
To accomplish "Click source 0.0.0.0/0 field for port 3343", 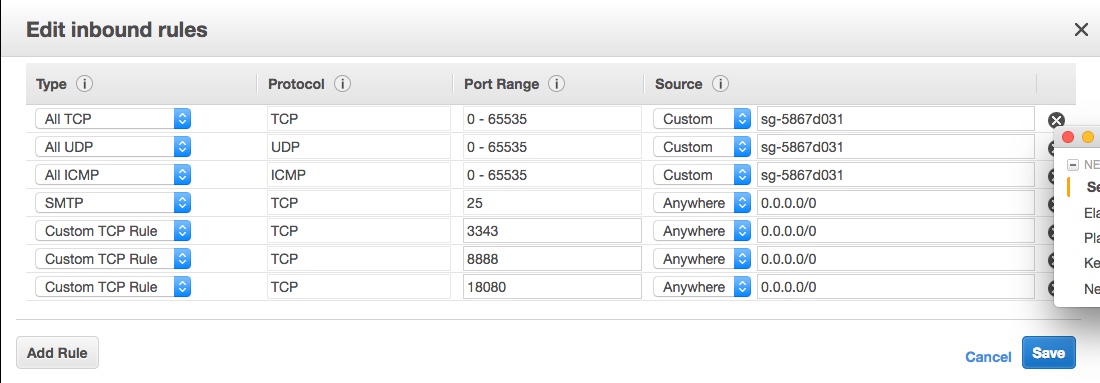I will pyautogui.click(x=896, y=231).
